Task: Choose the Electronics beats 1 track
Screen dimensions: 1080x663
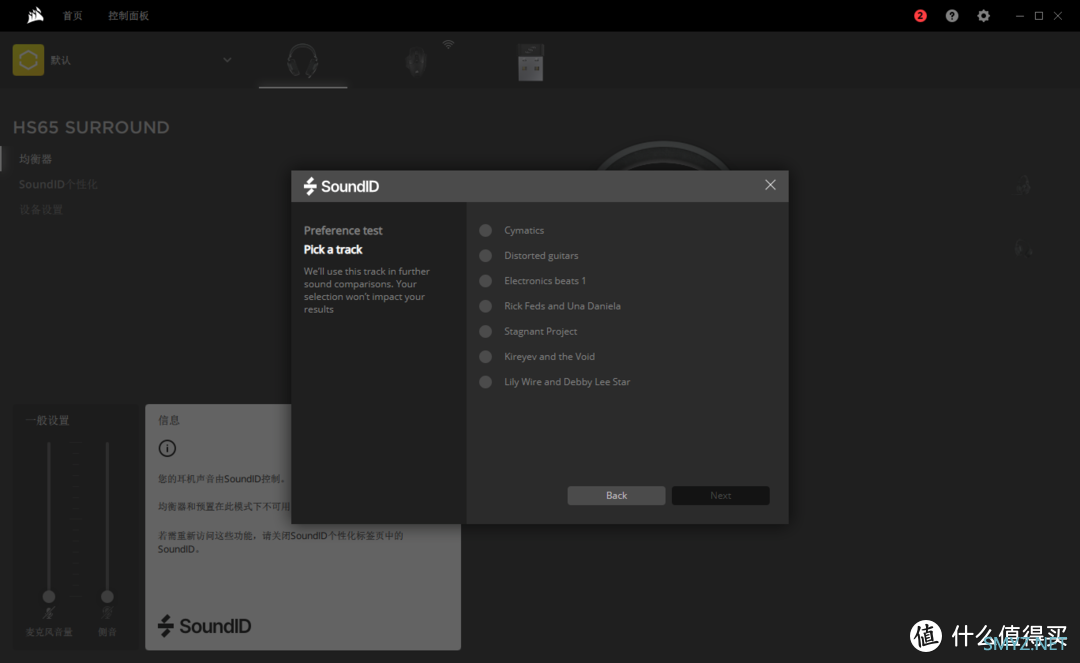Action: tap(486, 281)
